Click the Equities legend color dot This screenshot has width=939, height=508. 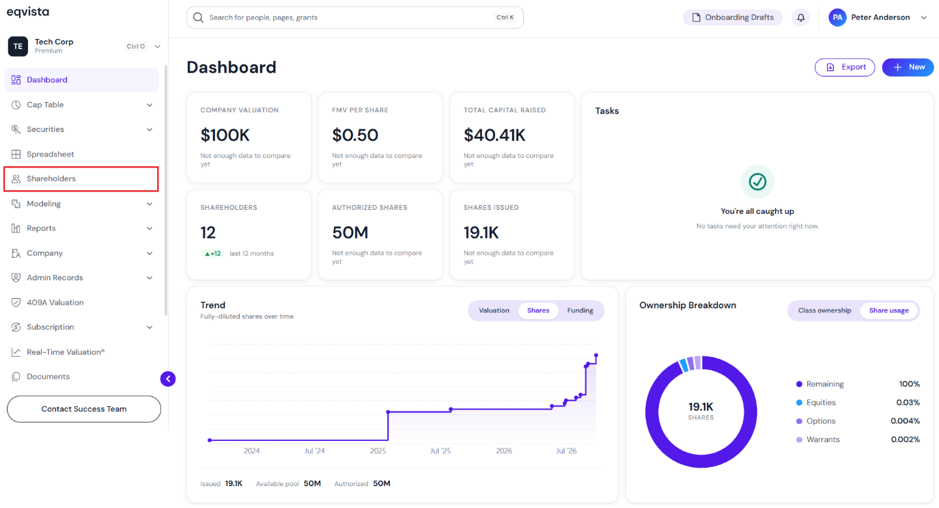point(799,403)
